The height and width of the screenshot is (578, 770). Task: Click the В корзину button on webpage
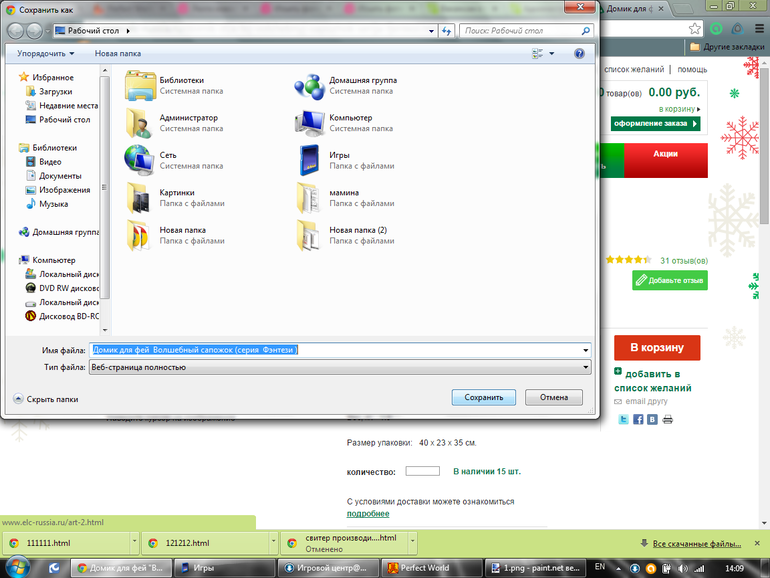tap(657, 348)
